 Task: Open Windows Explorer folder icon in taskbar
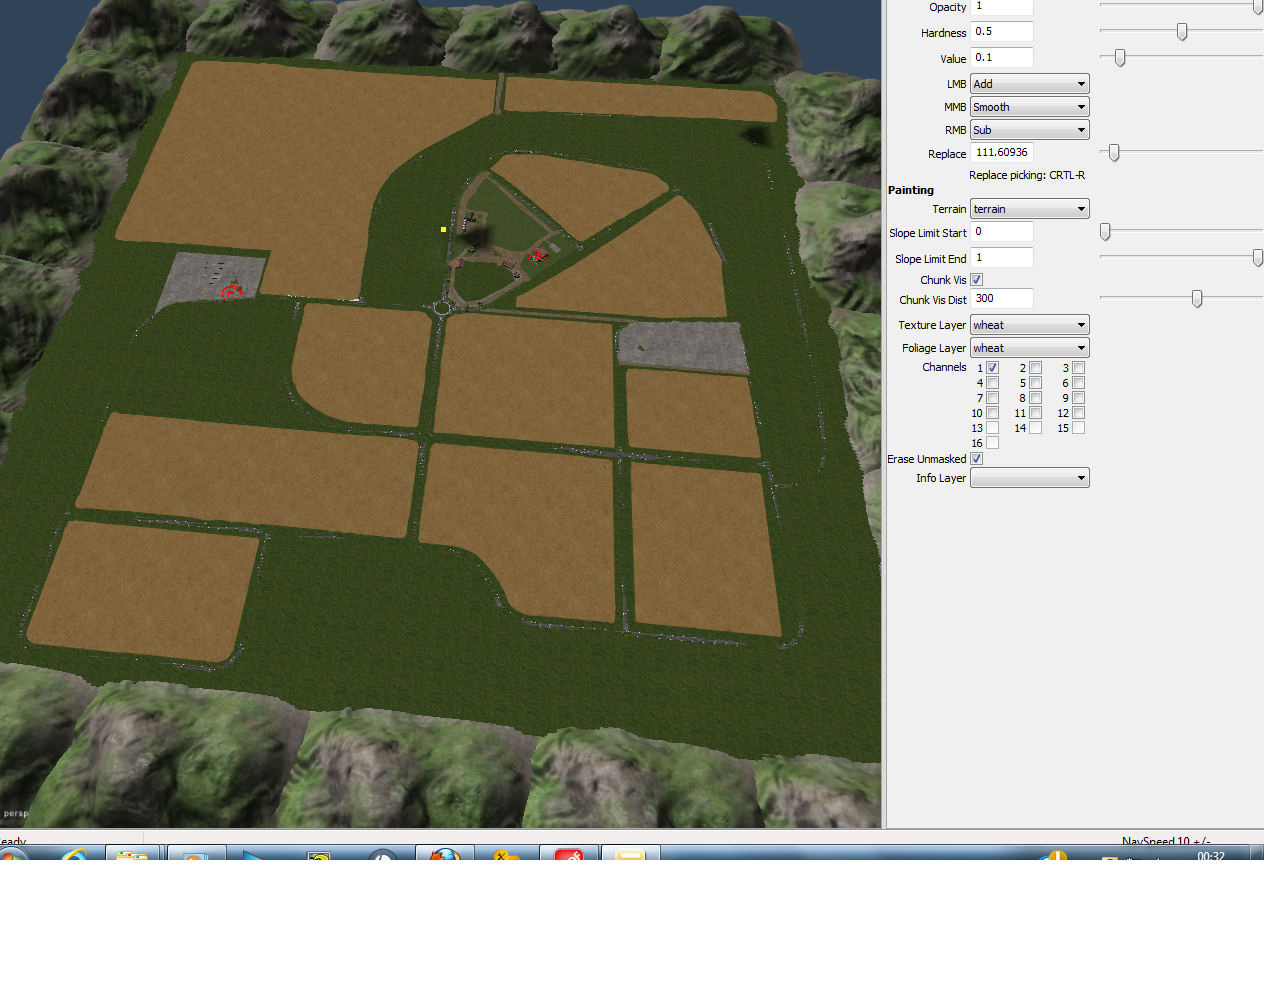coord(132,853)
